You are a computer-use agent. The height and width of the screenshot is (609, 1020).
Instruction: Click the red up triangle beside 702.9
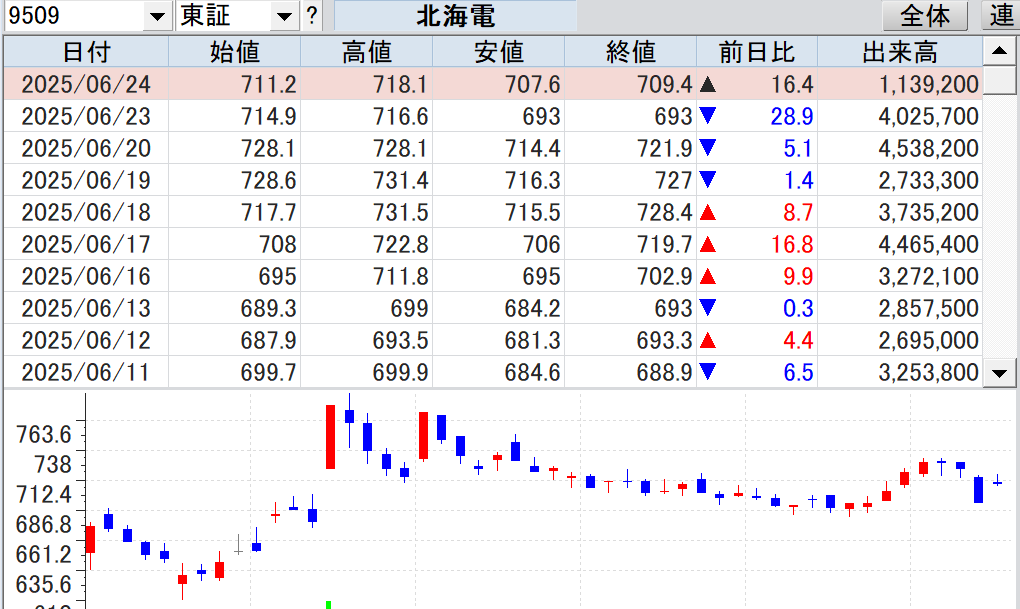coord(708,276)
